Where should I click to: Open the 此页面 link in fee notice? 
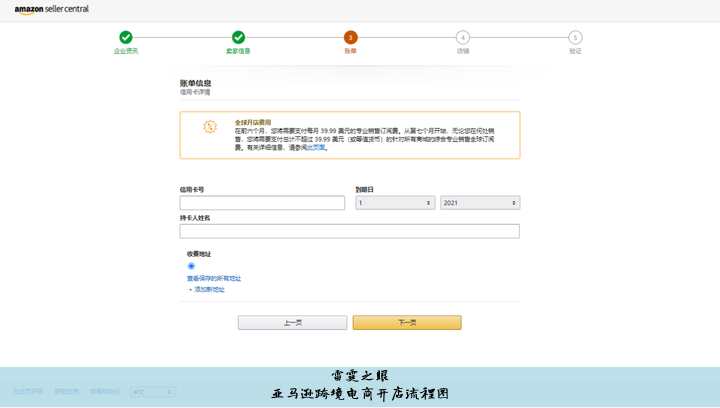(x=316, y=148)
